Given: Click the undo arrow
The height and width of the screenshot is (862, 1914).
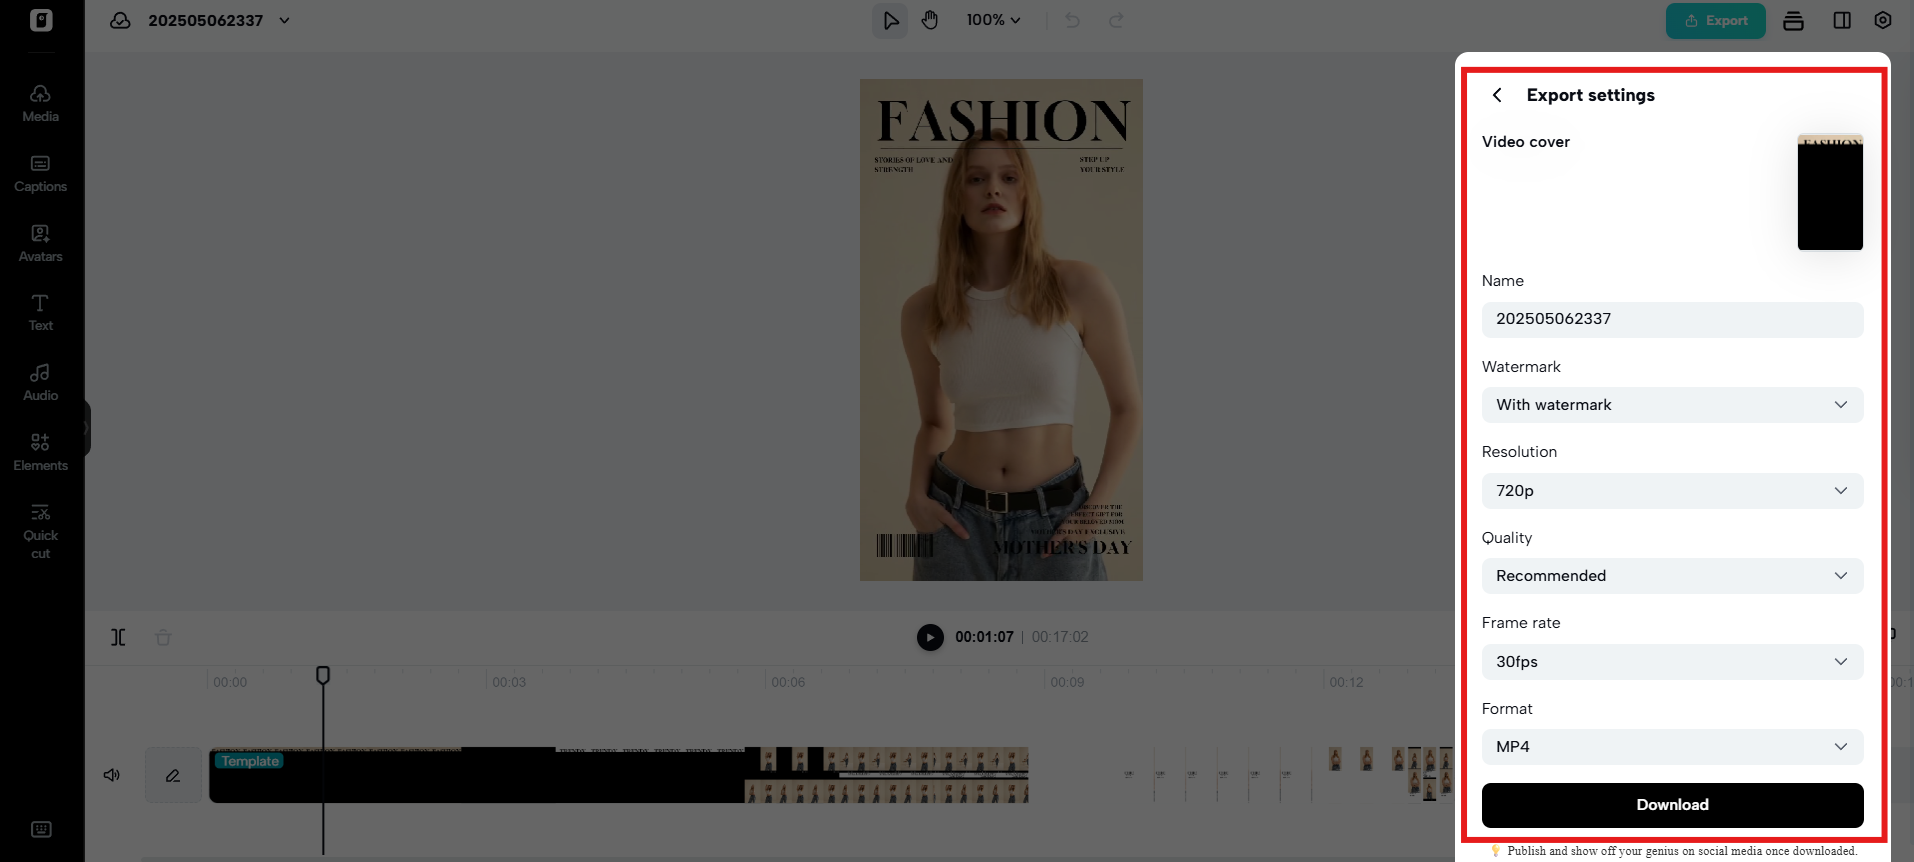Looking at the screenshot, I should pyautogui.click(x=1072, y=20).
